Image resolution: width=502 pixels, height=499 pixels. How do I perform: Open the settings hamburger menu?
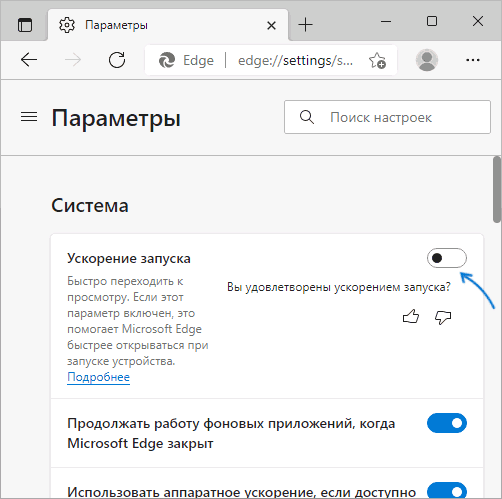[x=29, y=117]
